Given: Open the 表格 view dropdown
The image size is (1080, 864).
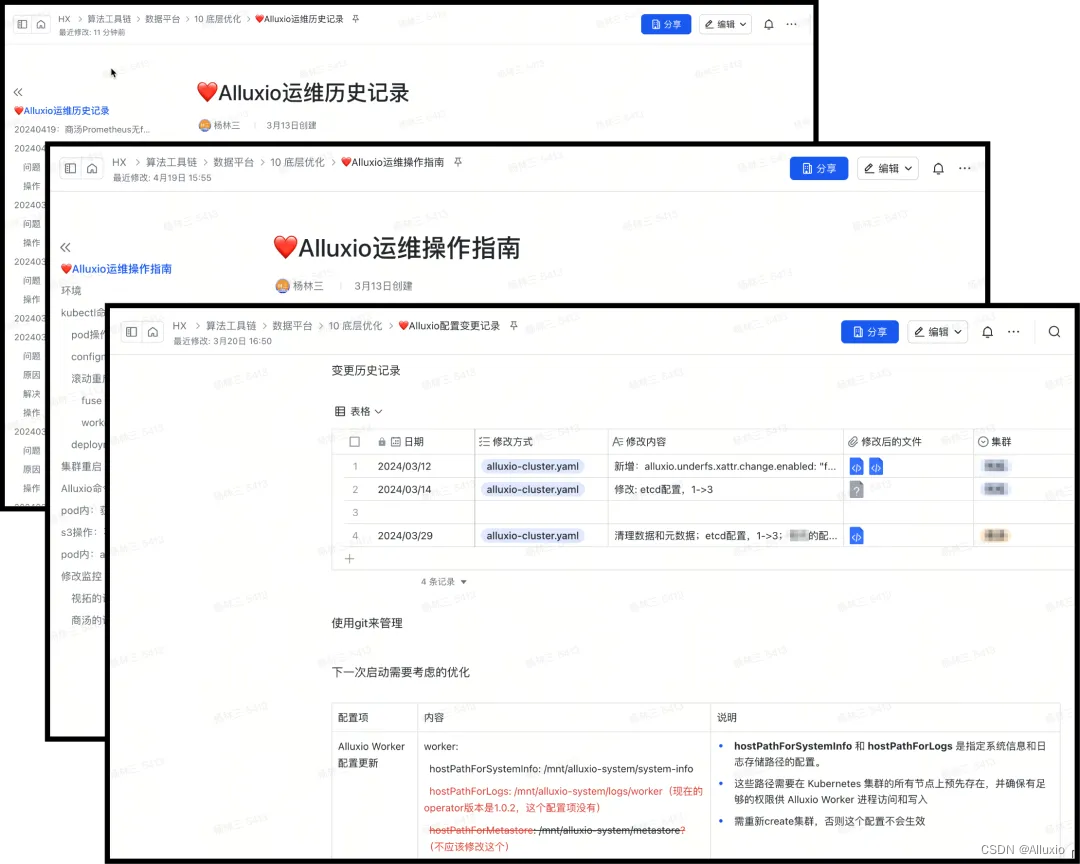Looking at the screenshot, I should coord(358,411).
